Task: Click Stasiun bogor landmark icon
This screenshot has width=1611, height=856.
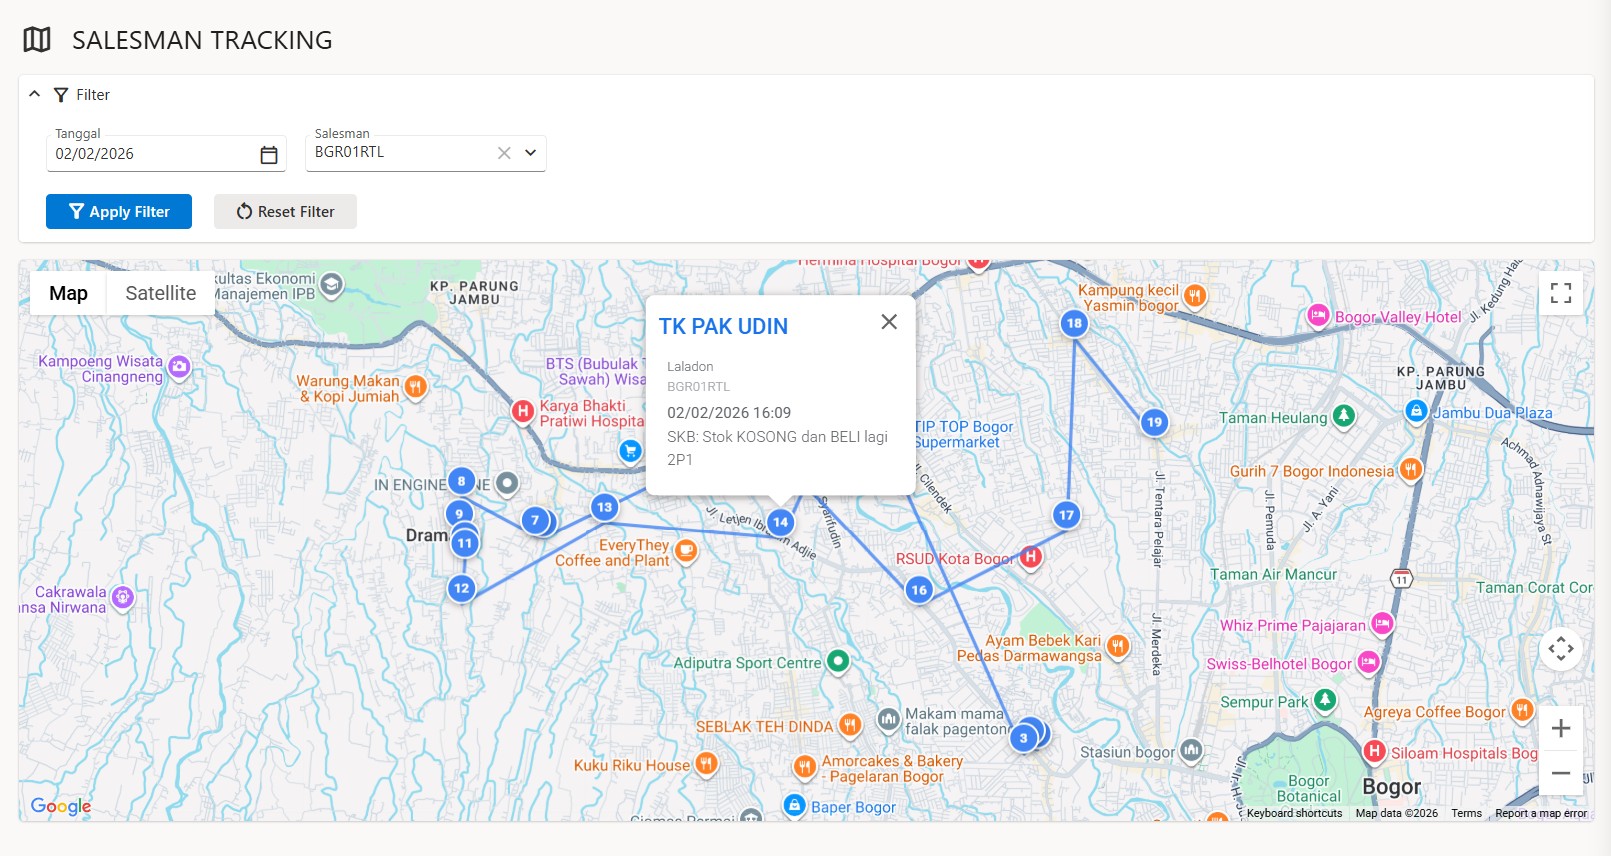Action: coord(1191,750)
